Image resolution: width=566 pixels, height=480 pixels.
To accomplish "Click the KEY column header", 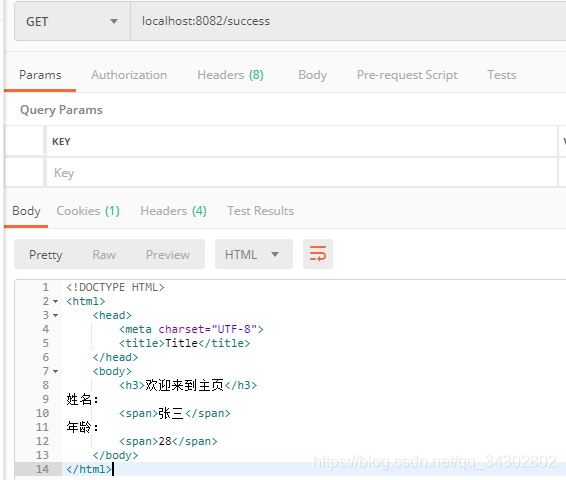I will click(61, 141).
